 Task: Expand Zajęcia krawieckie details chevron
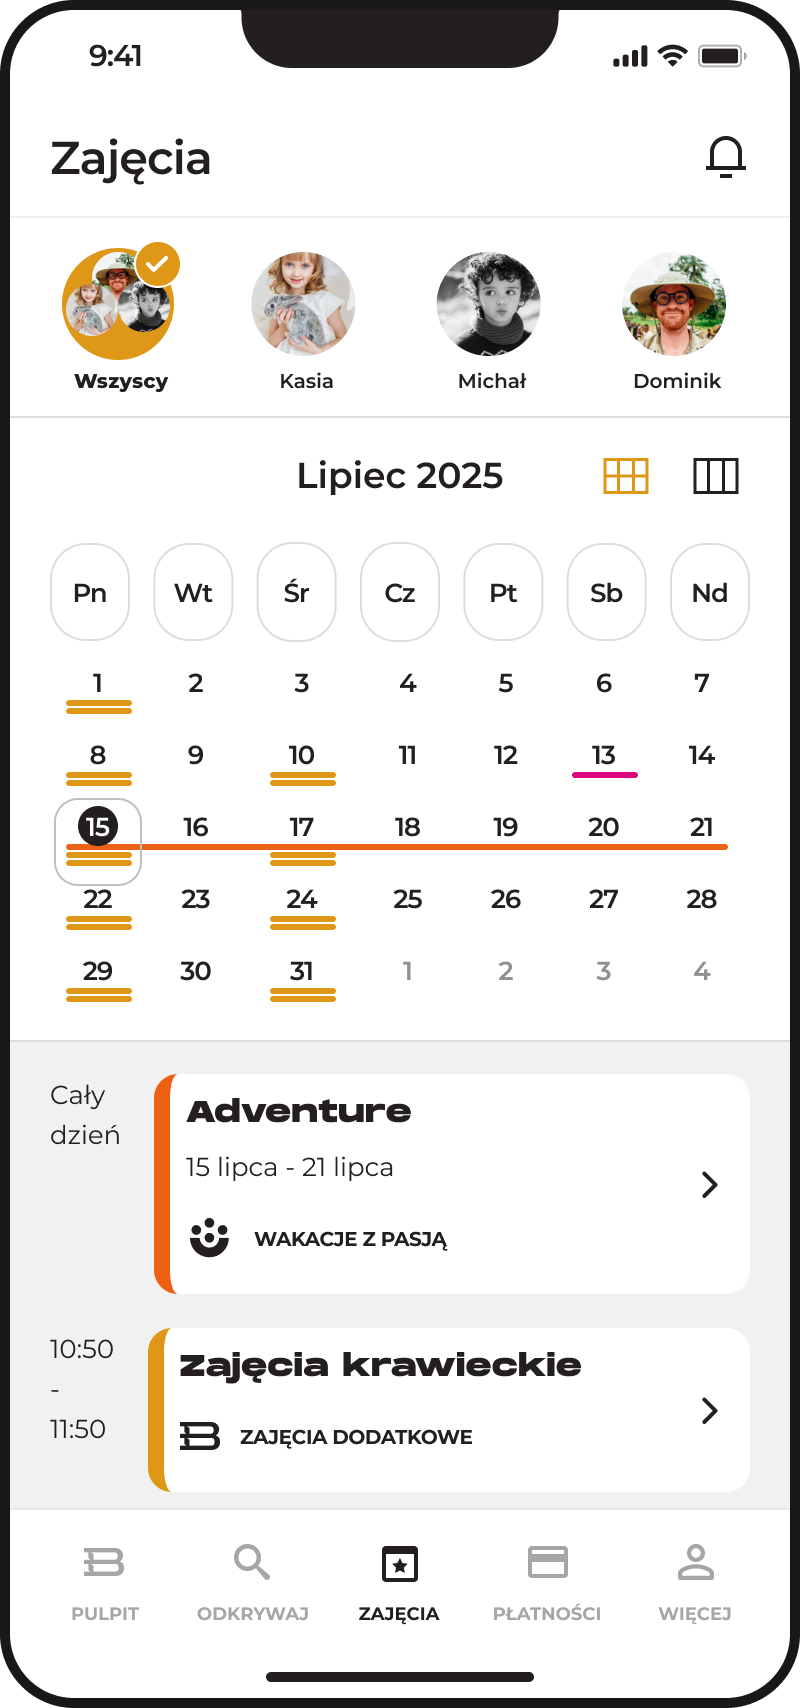coord(710,1411)
